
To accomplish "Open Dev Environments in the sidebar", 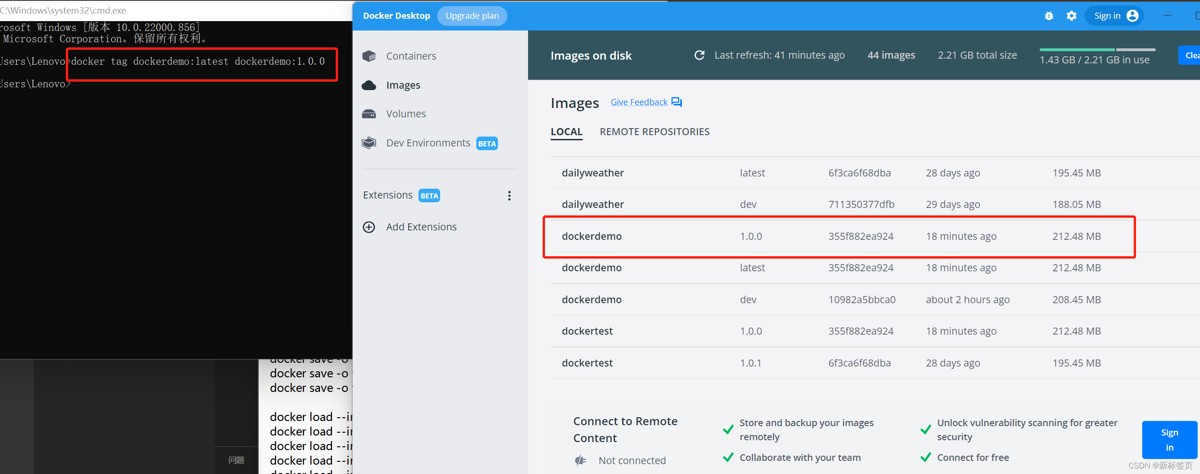I will pos(427,143).
